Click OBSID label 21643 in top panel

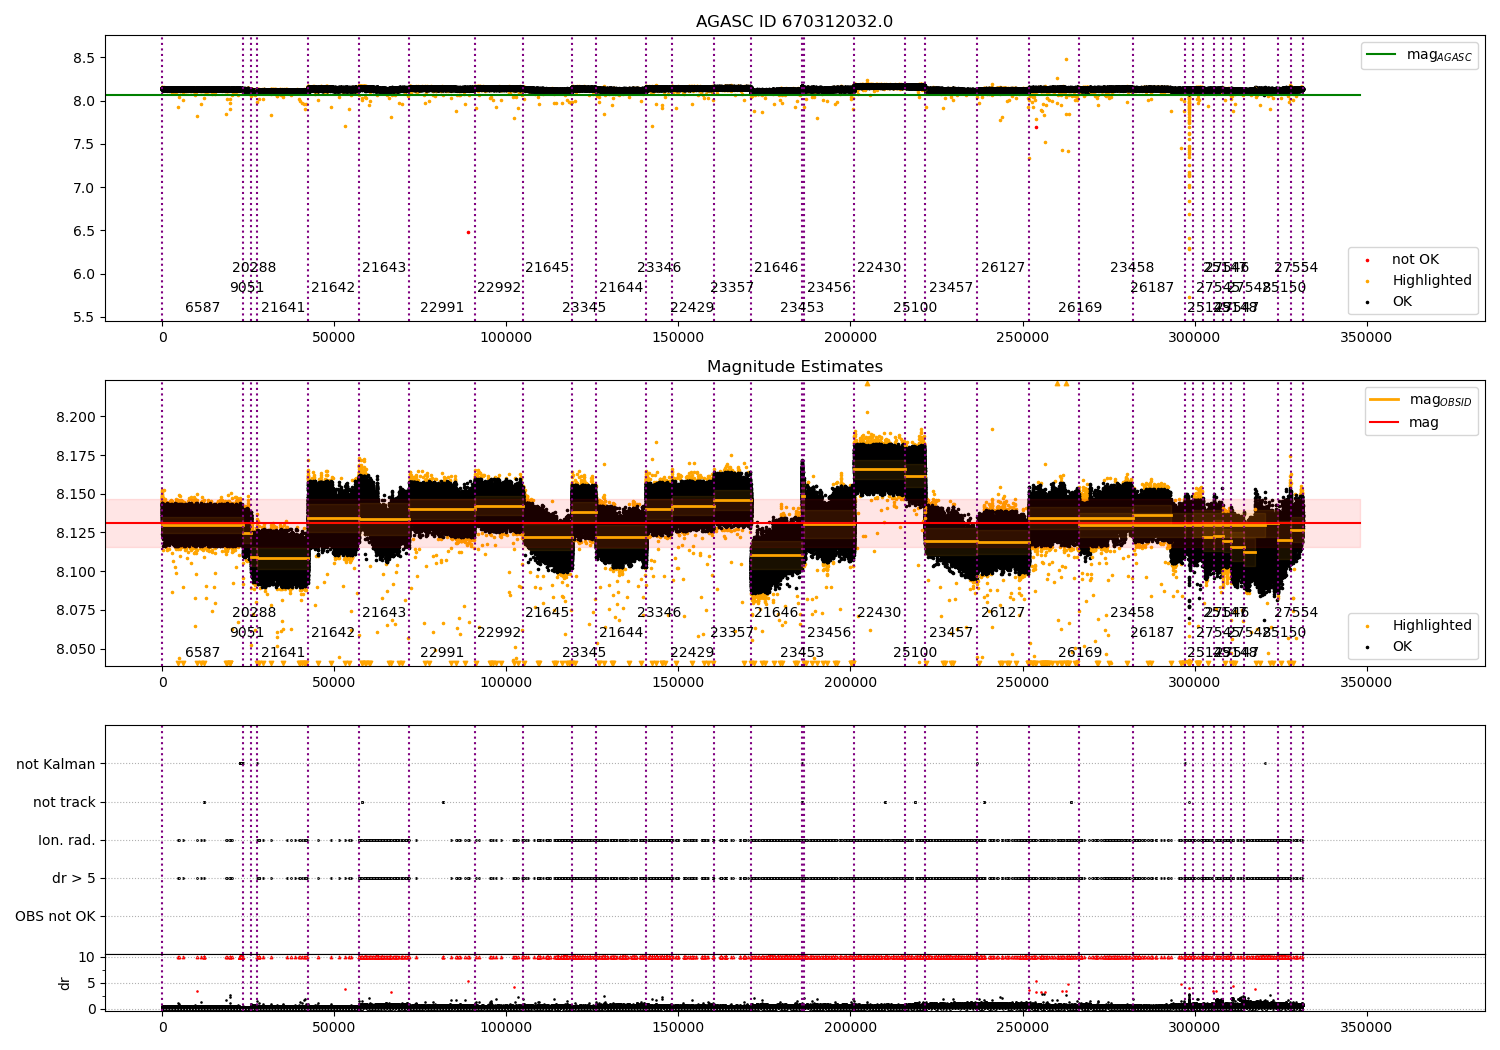coord(384,268)
